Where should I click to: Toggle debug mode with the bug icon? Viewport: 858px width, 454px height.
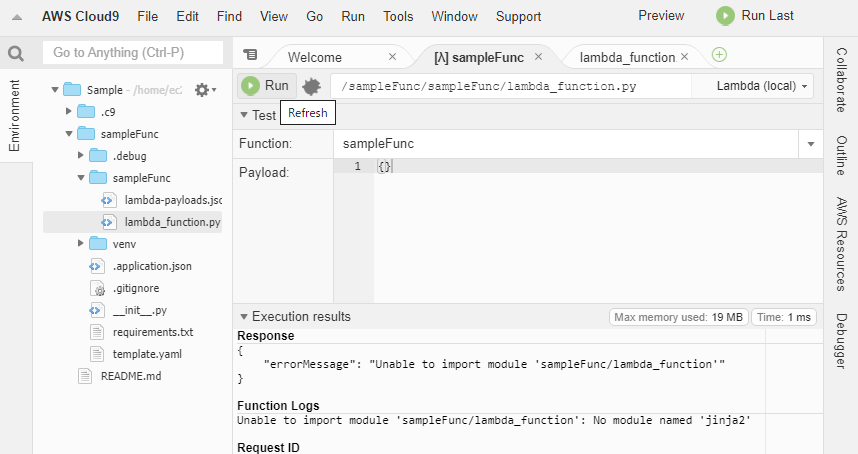click(311, 86)
